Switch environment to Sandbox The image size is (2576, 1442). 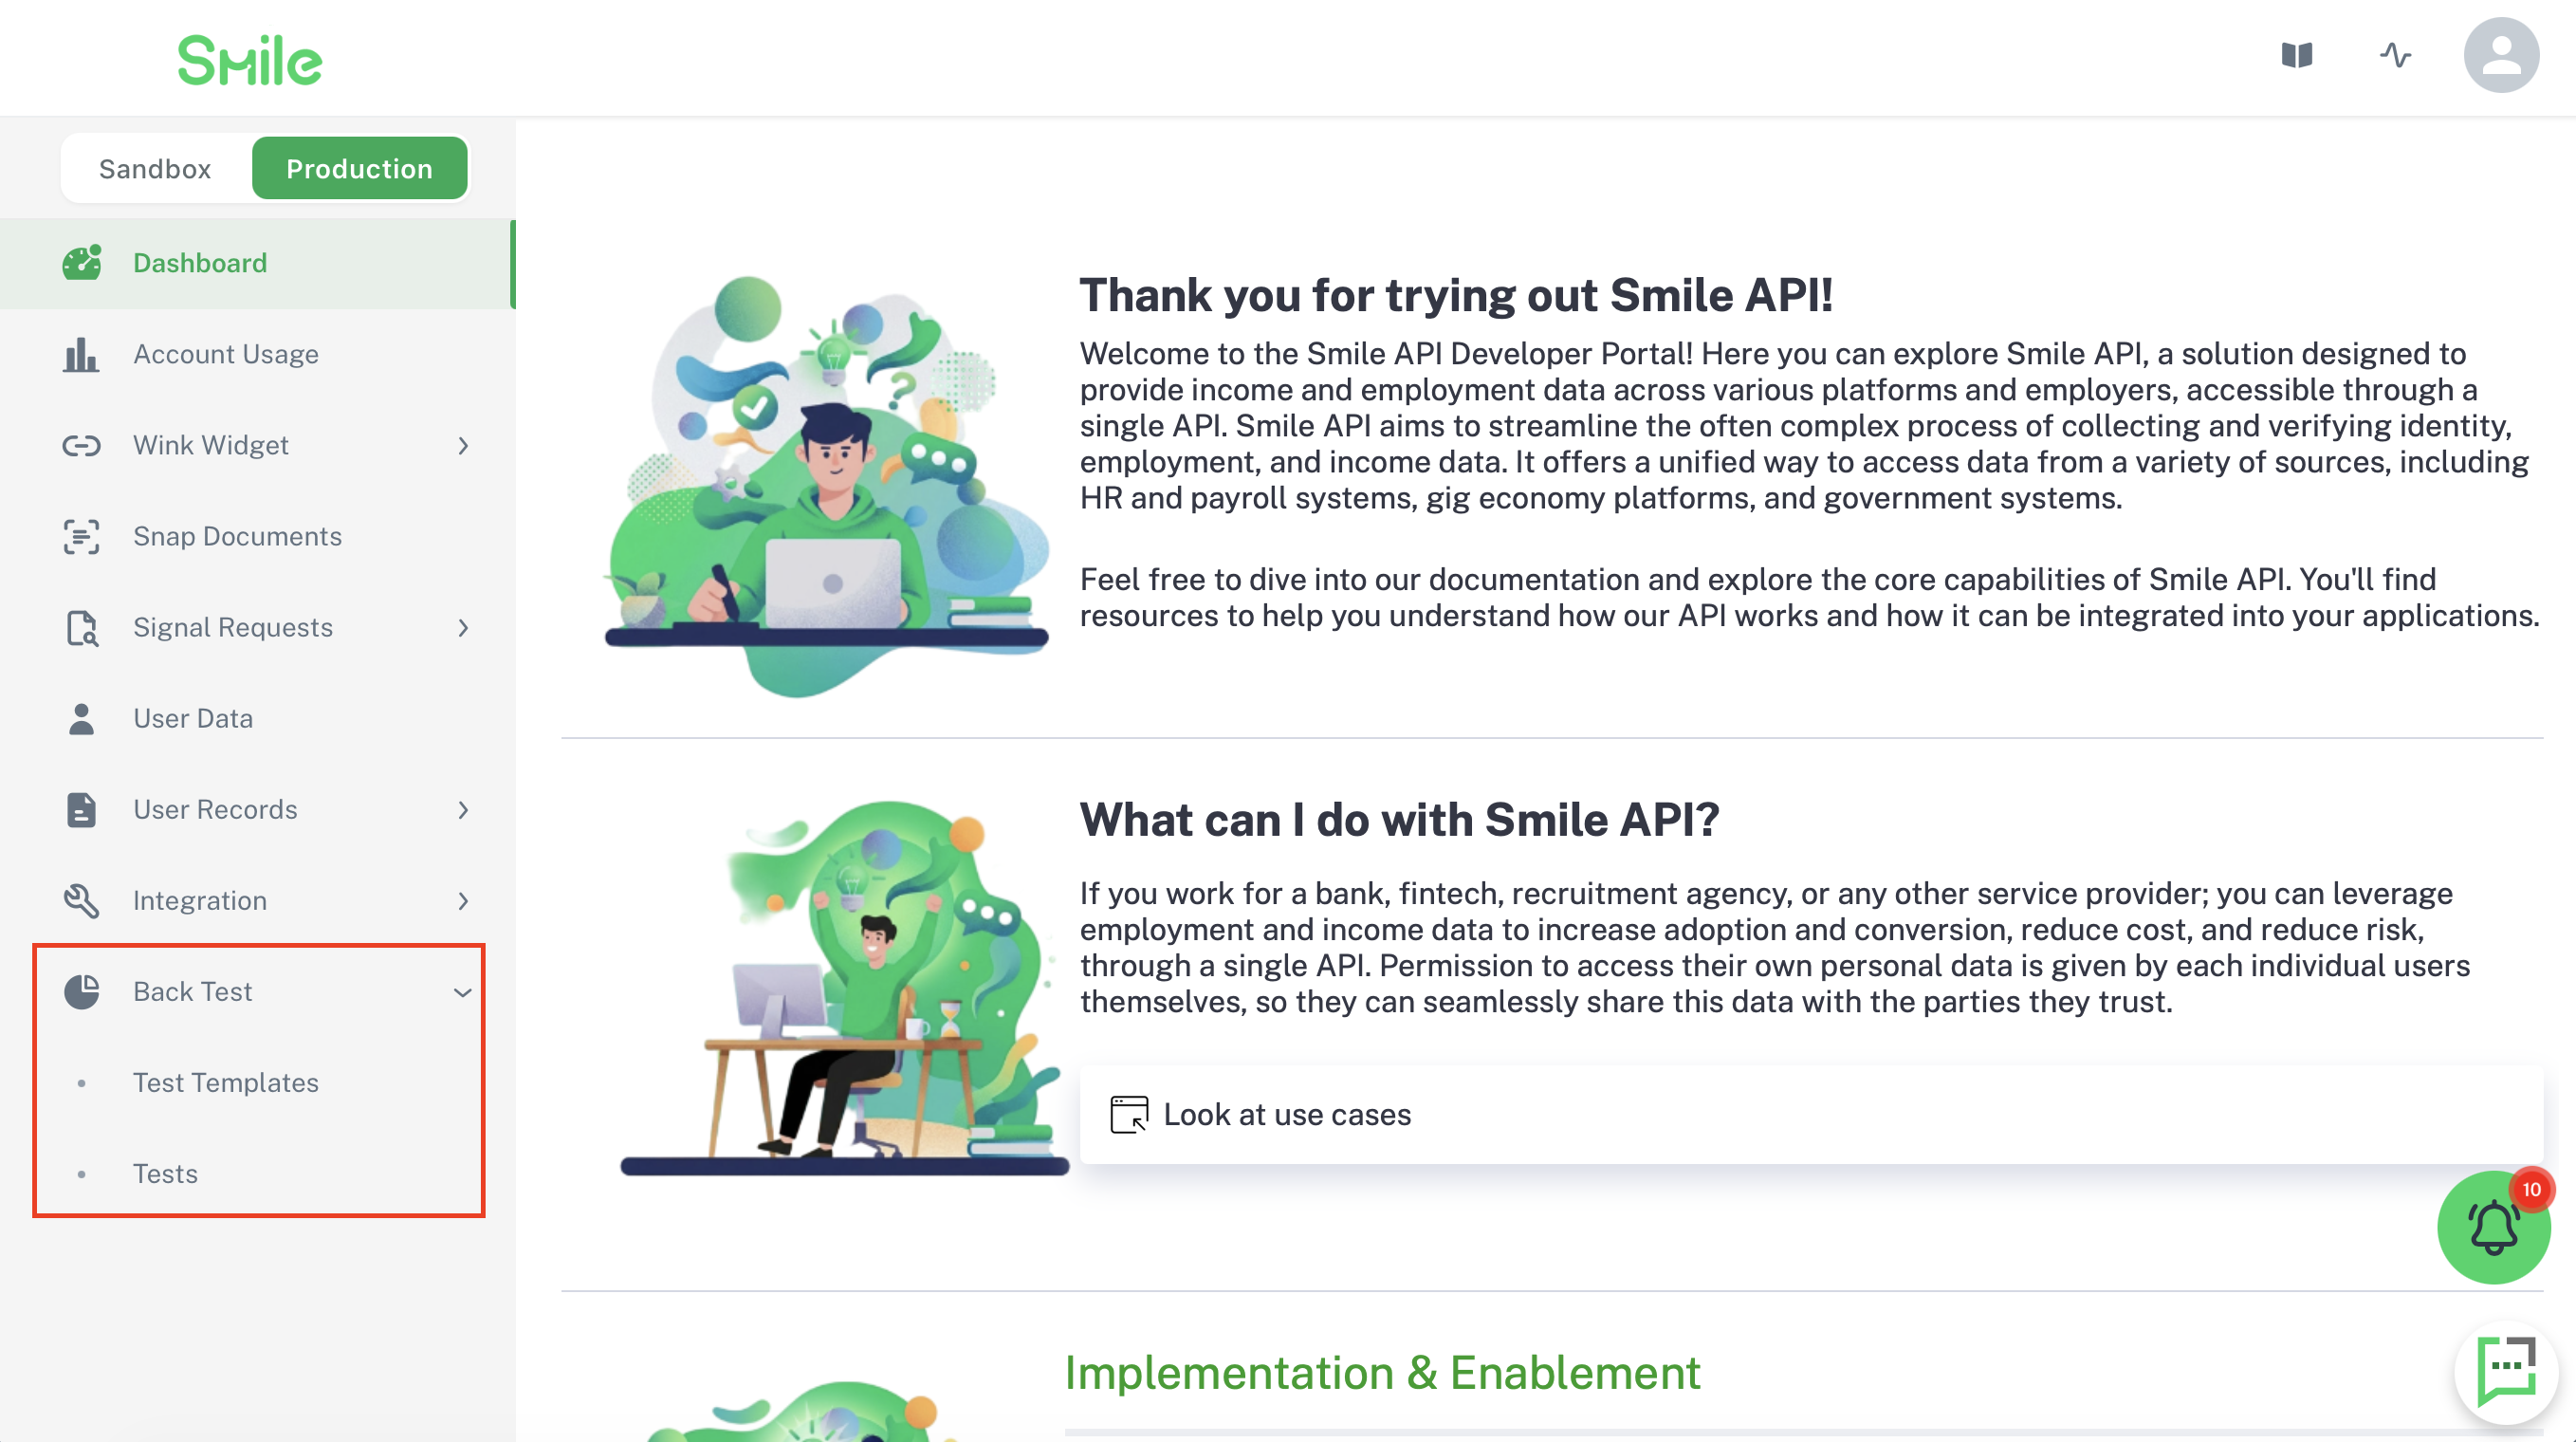click(x=155, y=168)
